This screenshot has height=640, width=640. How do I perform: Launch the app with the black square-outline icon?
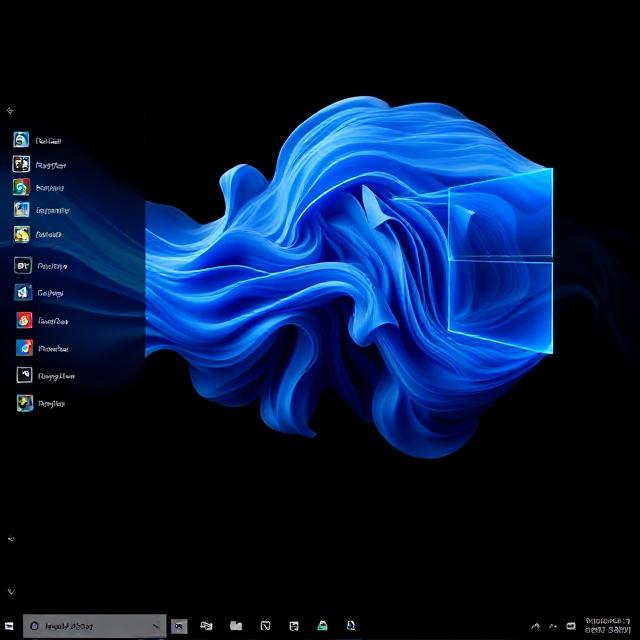click(x=23, y=376)
